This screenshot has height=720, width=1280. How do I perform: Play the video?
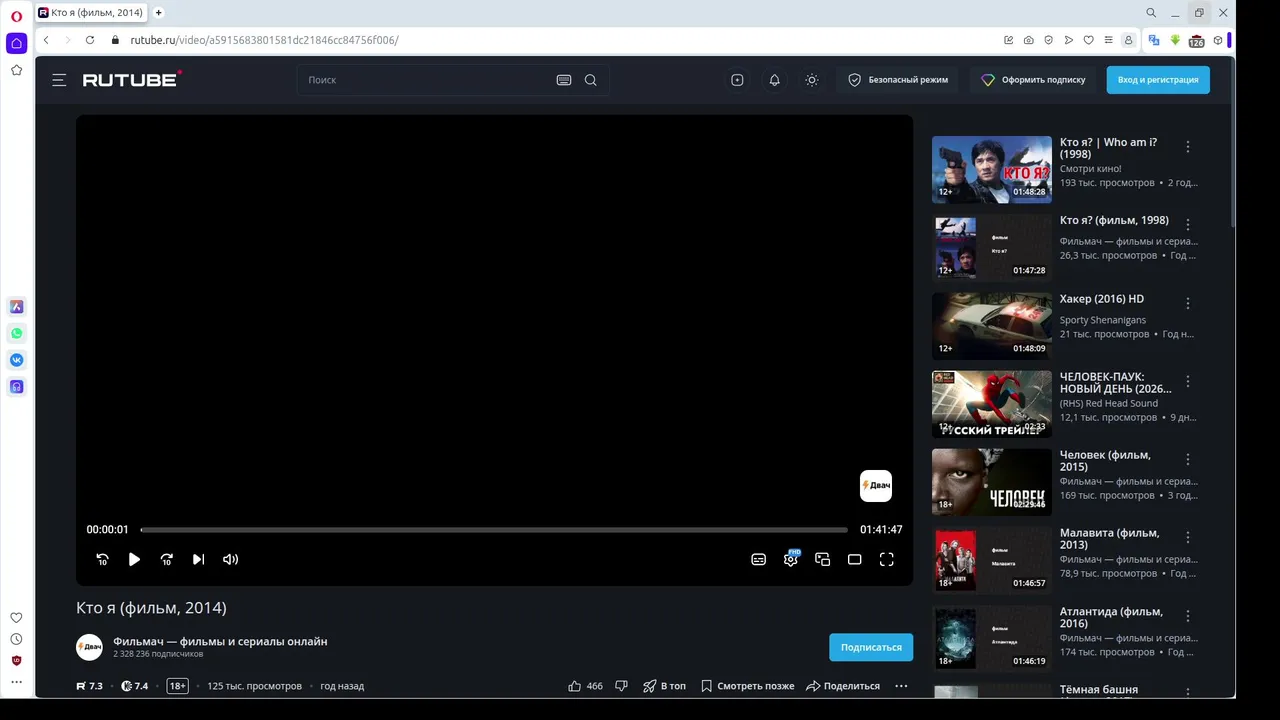pyautogui.click(x=134, y=559)
